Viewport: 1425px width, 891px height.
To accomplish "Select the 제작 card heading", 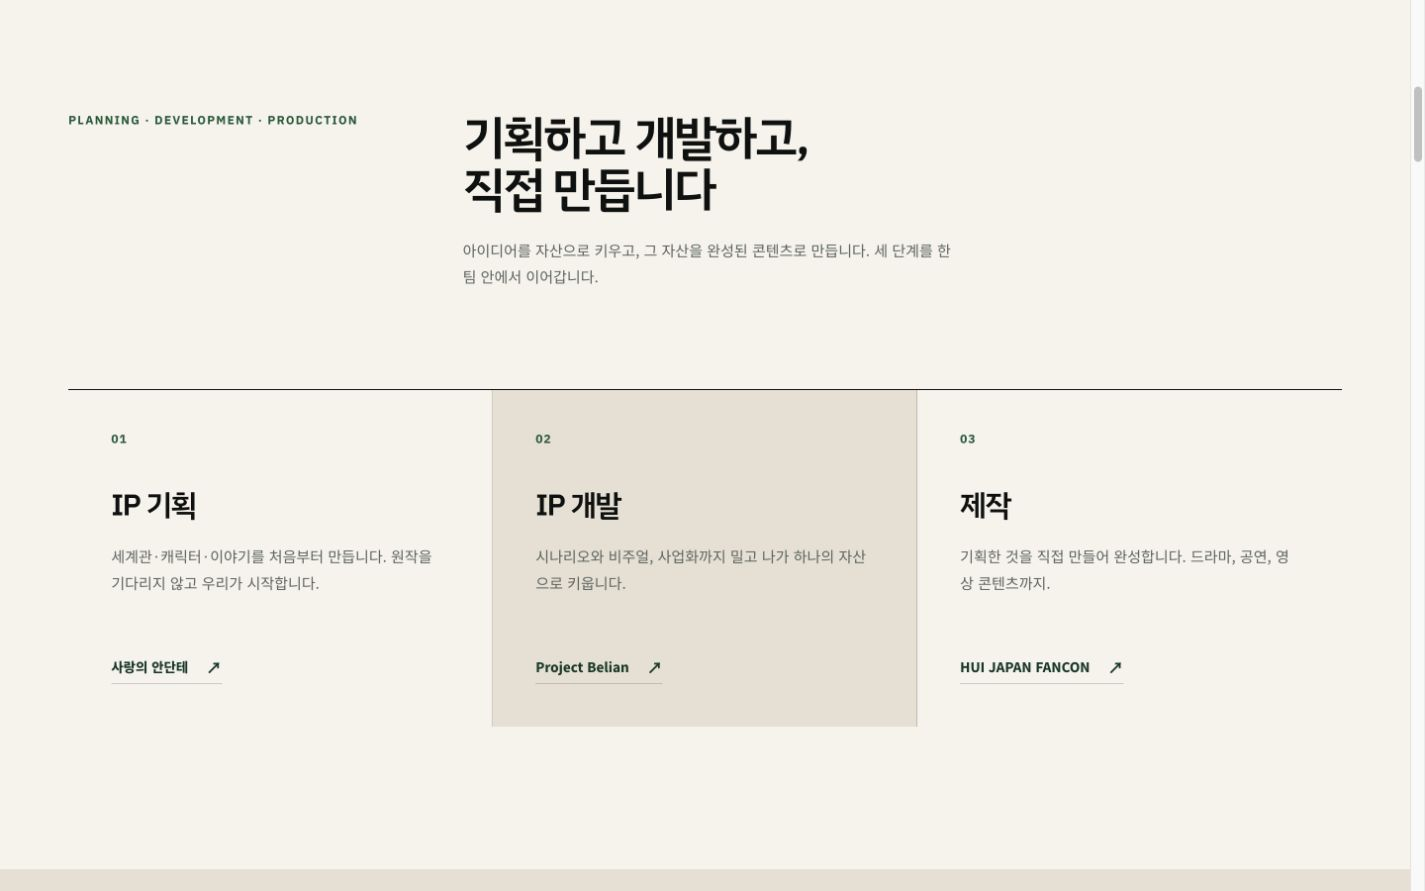I will [x=985, y=505].
